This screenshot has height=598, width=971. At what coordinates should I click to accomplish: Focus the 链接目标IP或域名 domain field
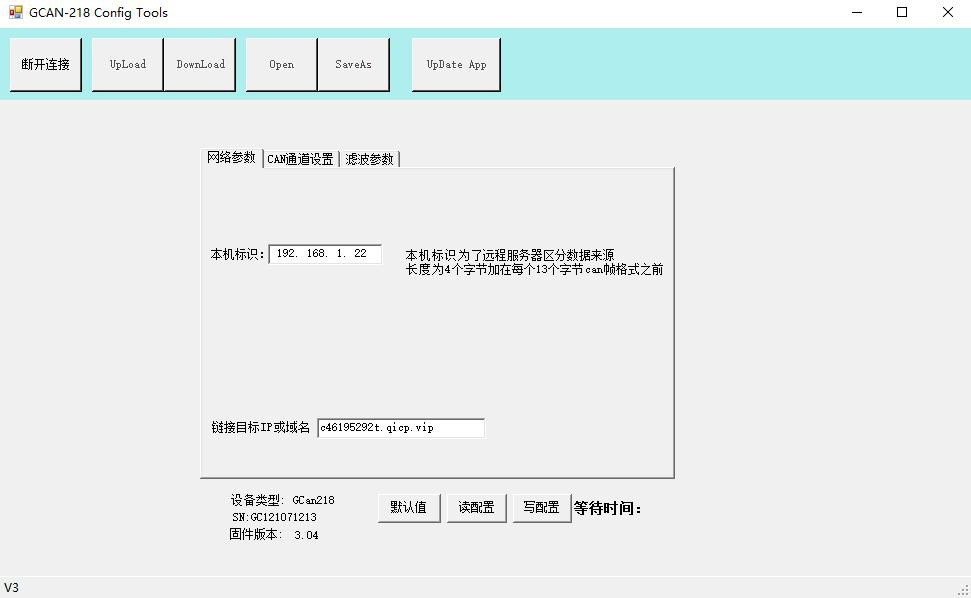400,428
